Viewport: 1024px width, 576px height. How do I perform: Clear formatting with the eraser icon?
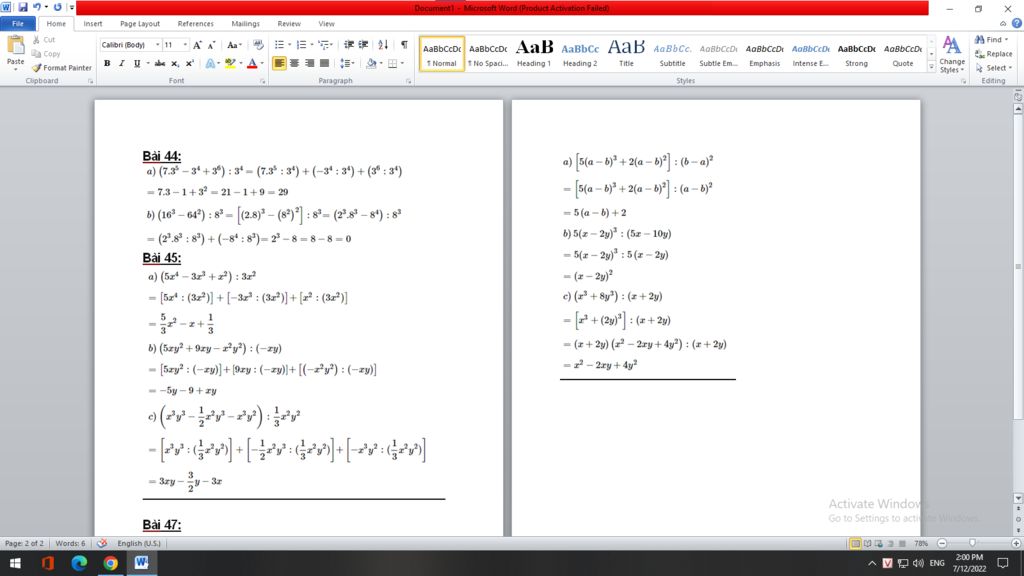(x=259, y=45)
